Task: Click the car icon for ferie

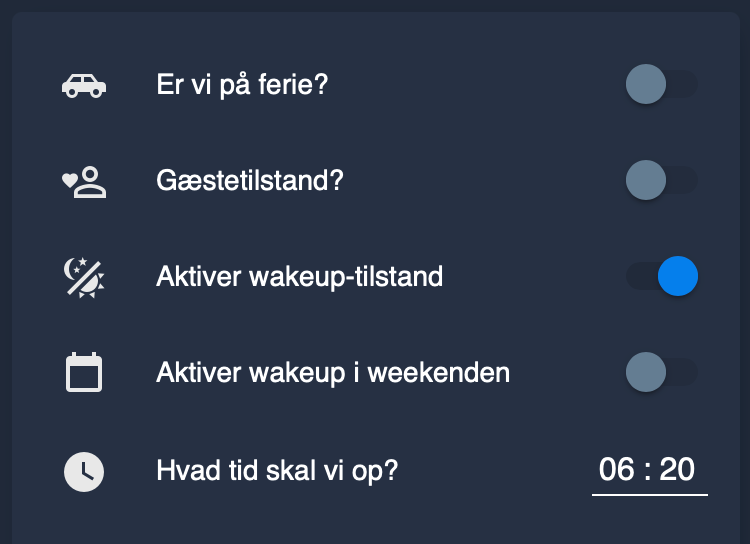Action: click(84, 85)
